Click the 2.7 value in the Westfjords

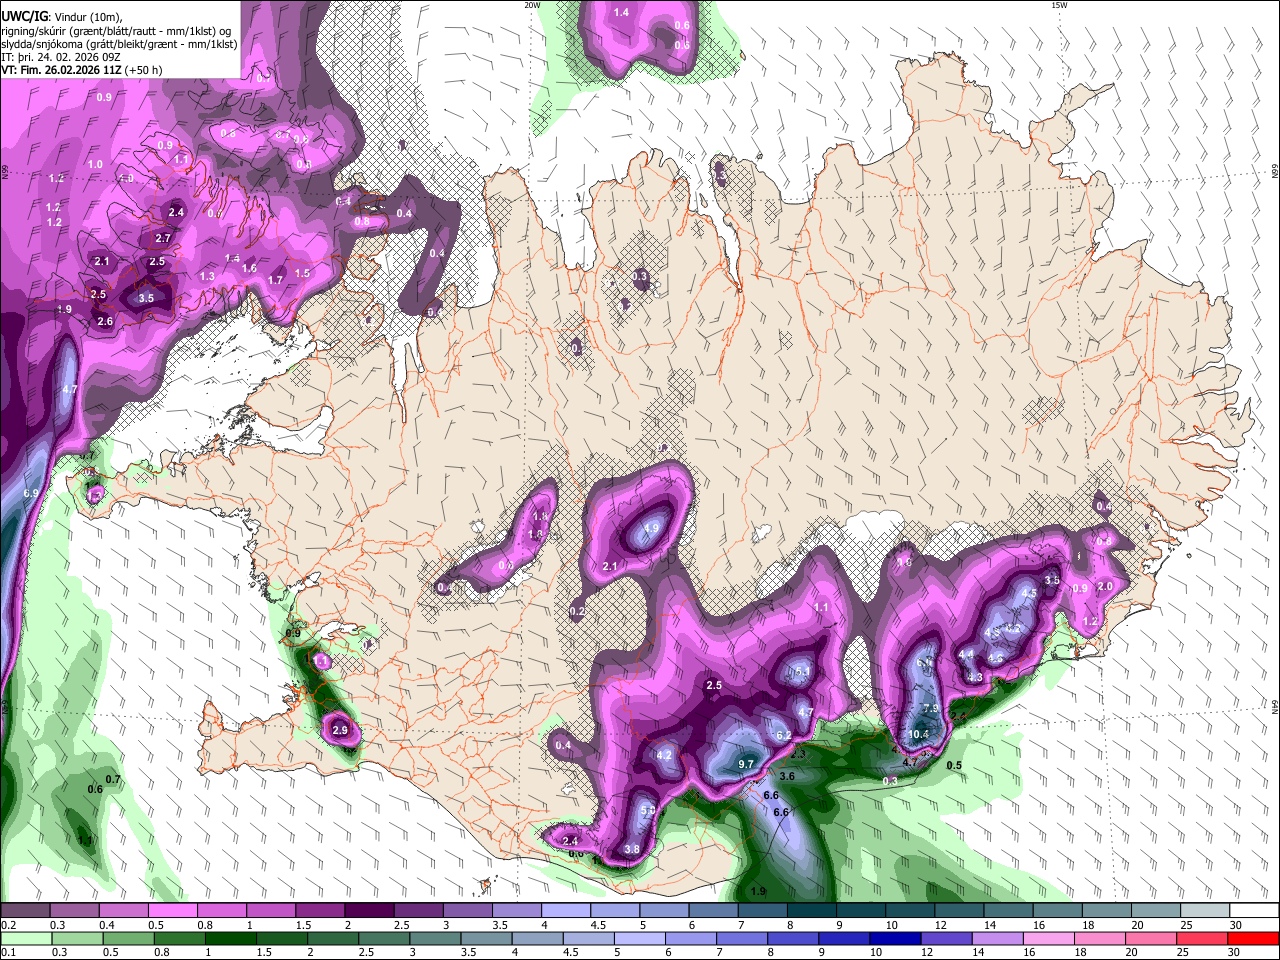pyautogui.click(x=163, y=239)
